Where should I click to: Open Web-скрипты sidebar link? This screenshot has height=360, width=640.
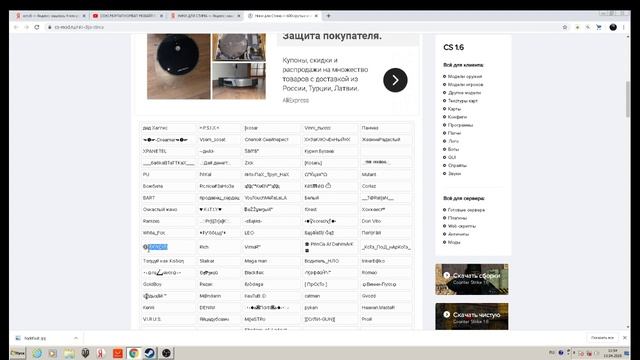point(462,226)
